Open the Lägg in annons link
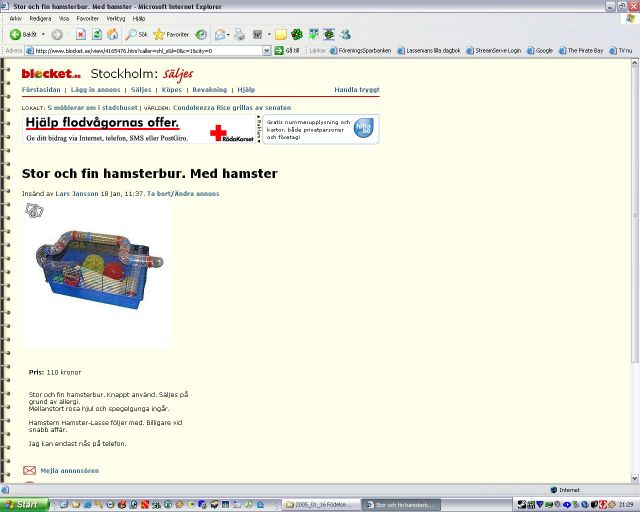Viewport: 640px width, 512px height. 96,90
